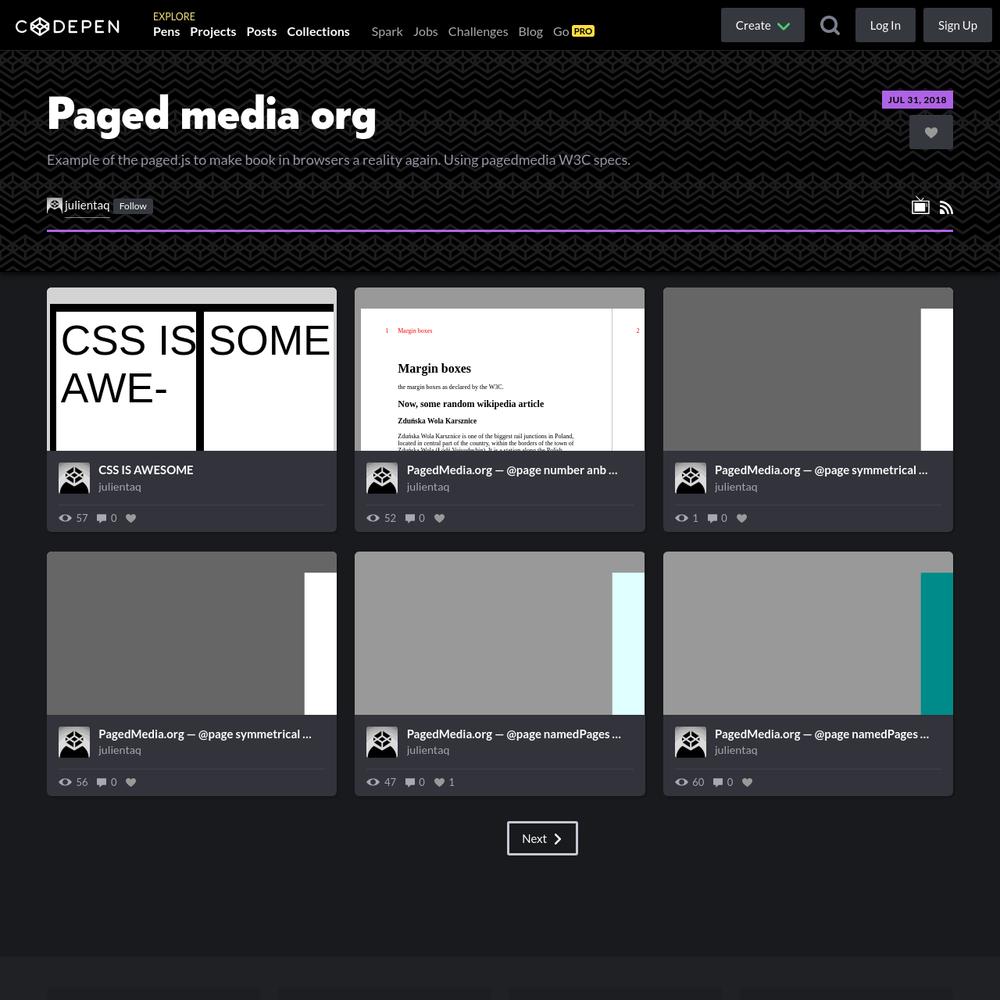Click views eye icon on 52-view pen
Screen dimensions: 1000x1000
pos(373,518)
